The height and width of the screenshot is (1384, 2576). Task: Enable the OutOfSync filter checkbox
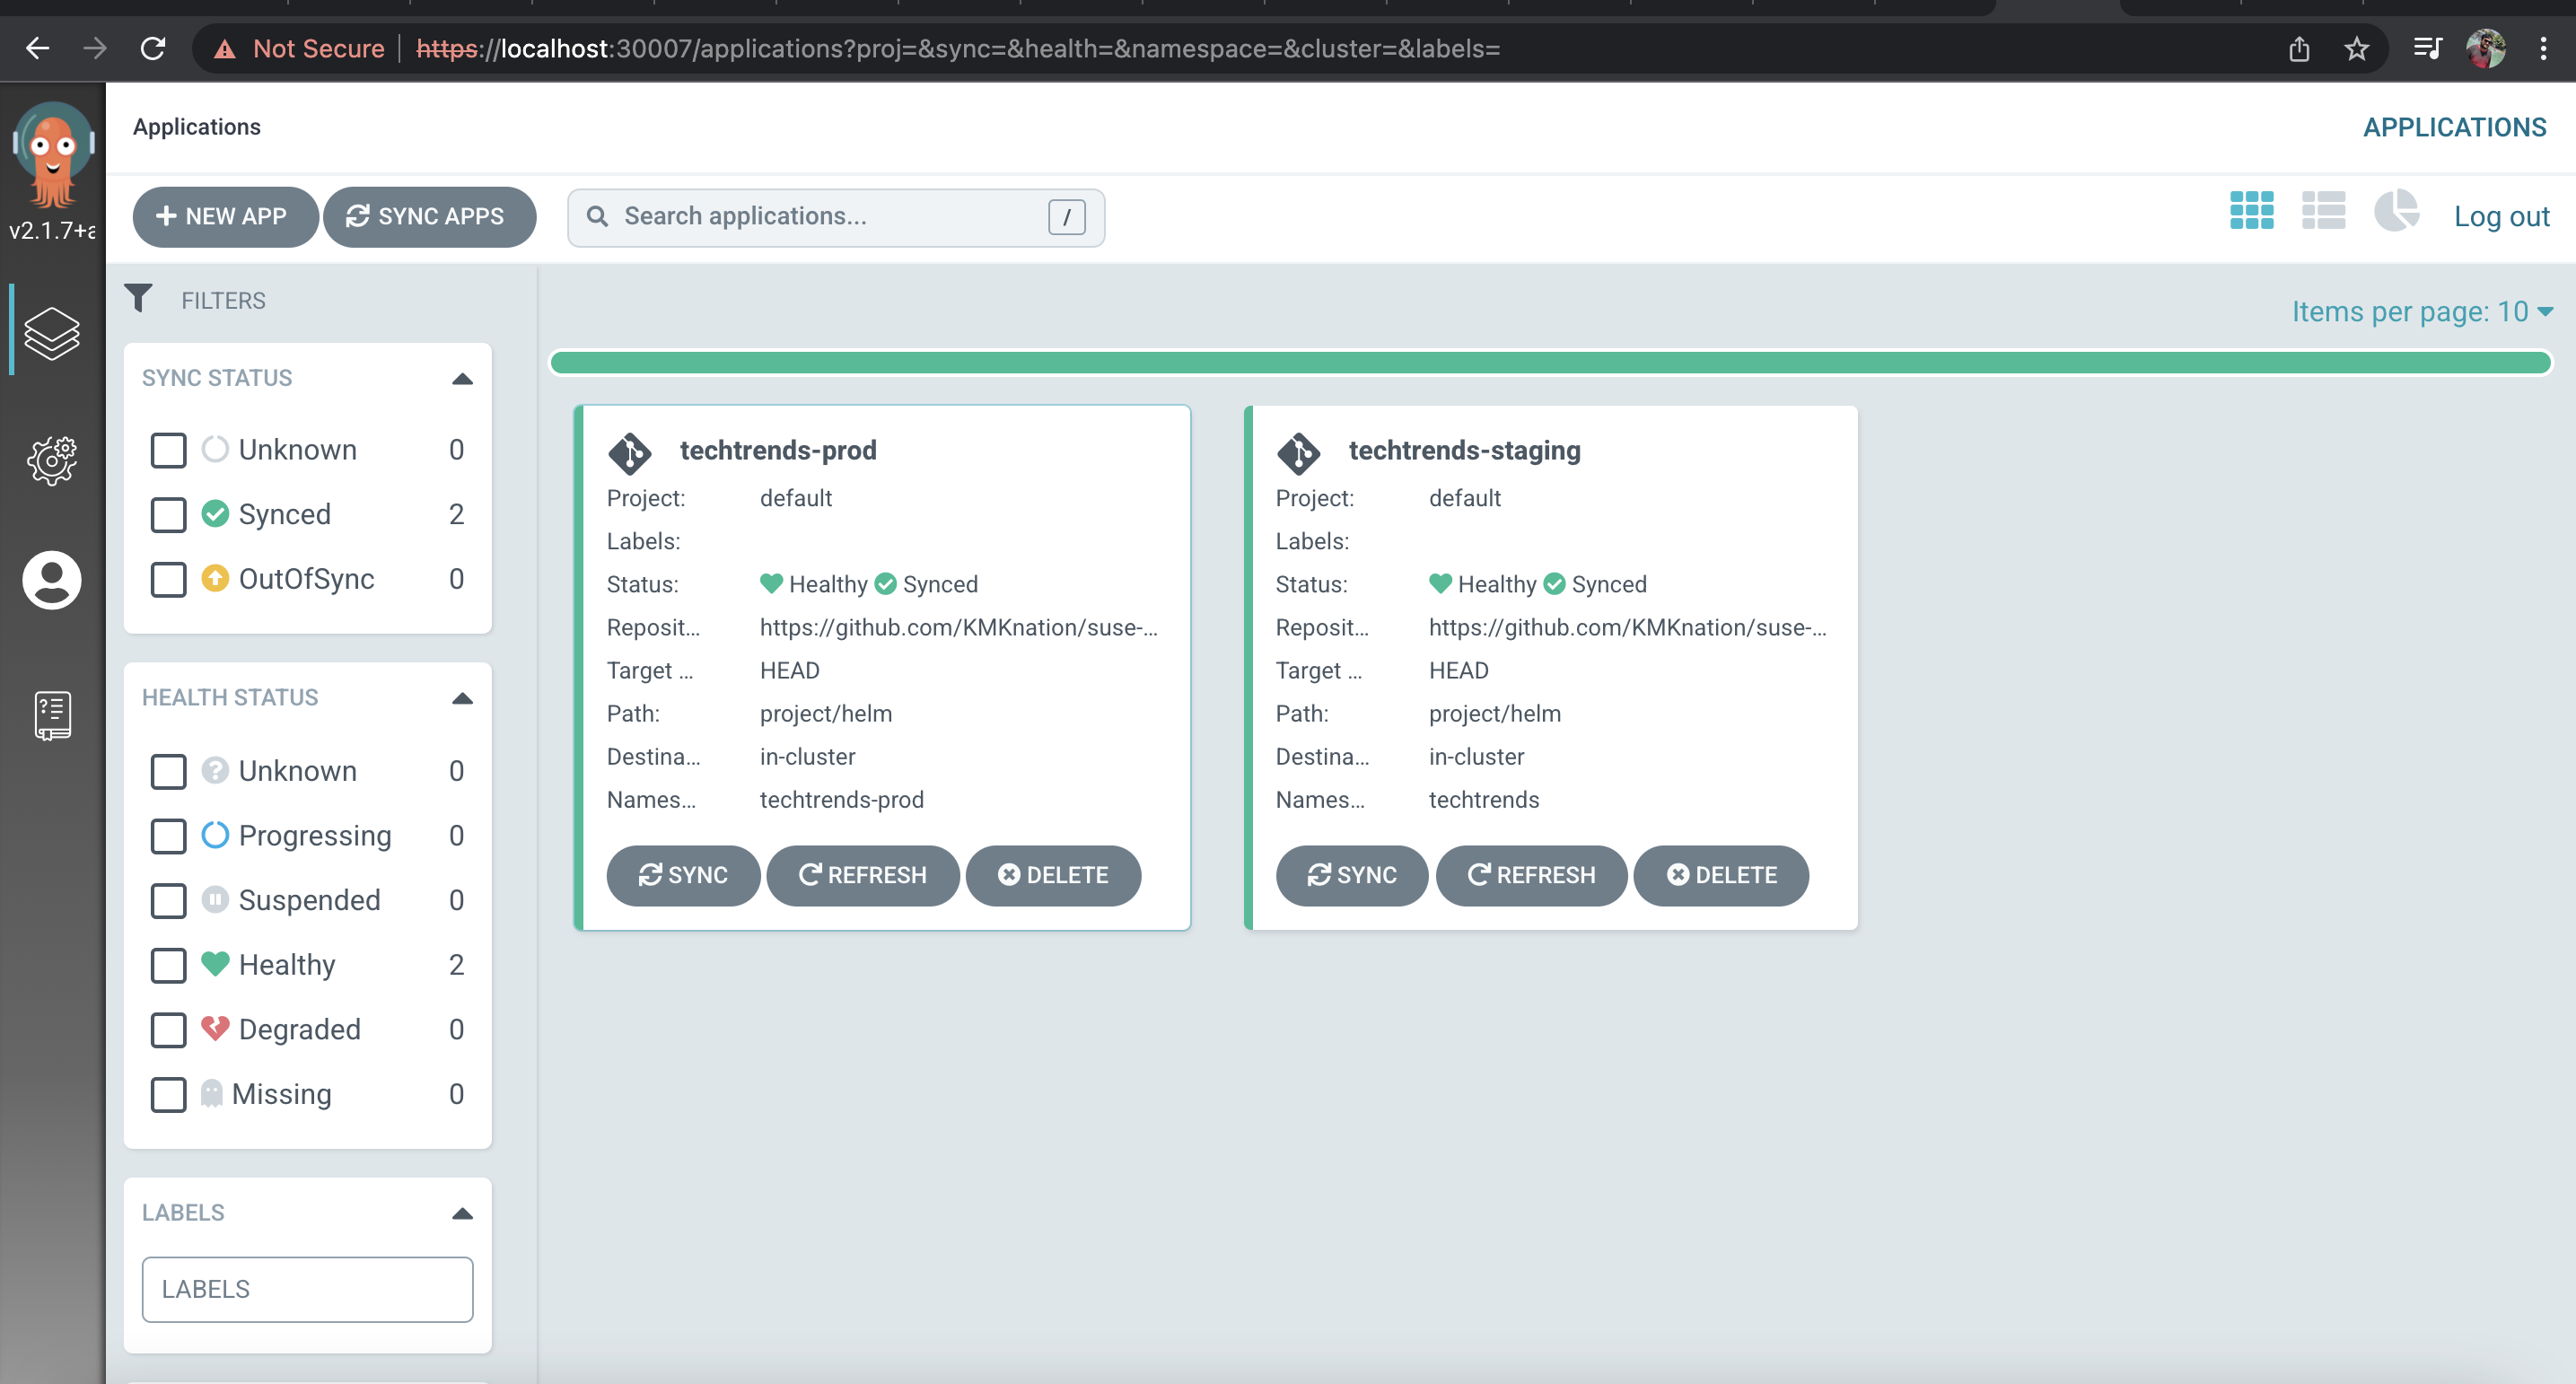(x=168, y=579)
